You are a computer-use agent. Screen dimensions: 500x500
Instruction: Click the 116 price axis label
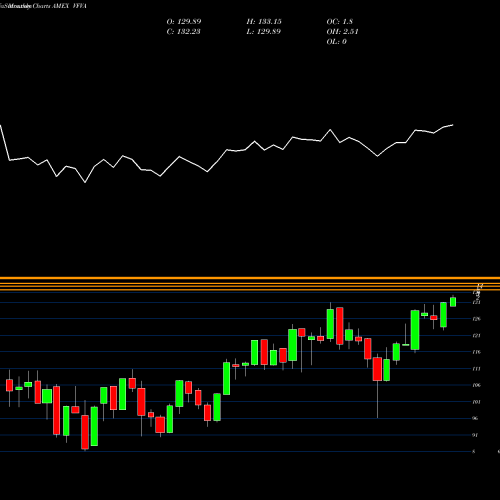[477, 352]
